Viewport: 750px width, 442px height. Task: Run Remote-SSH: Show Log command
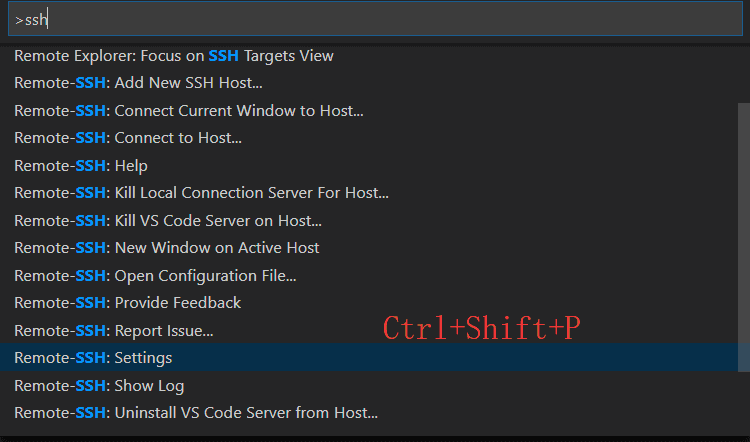[x=369, y=386]
